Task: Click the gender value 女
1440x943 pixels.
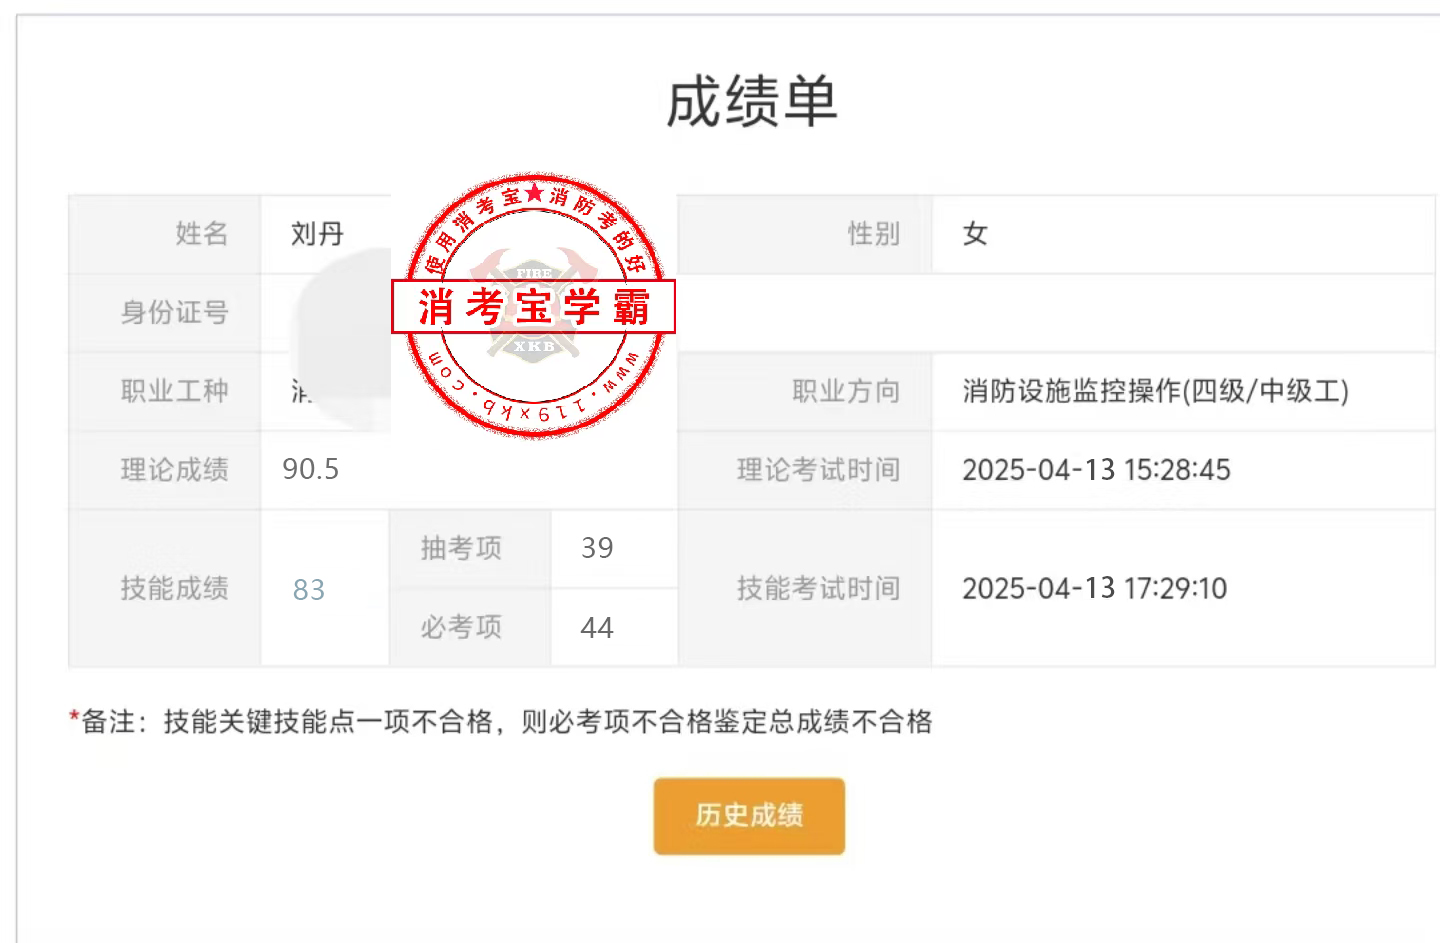Action: tap(975, 234)
